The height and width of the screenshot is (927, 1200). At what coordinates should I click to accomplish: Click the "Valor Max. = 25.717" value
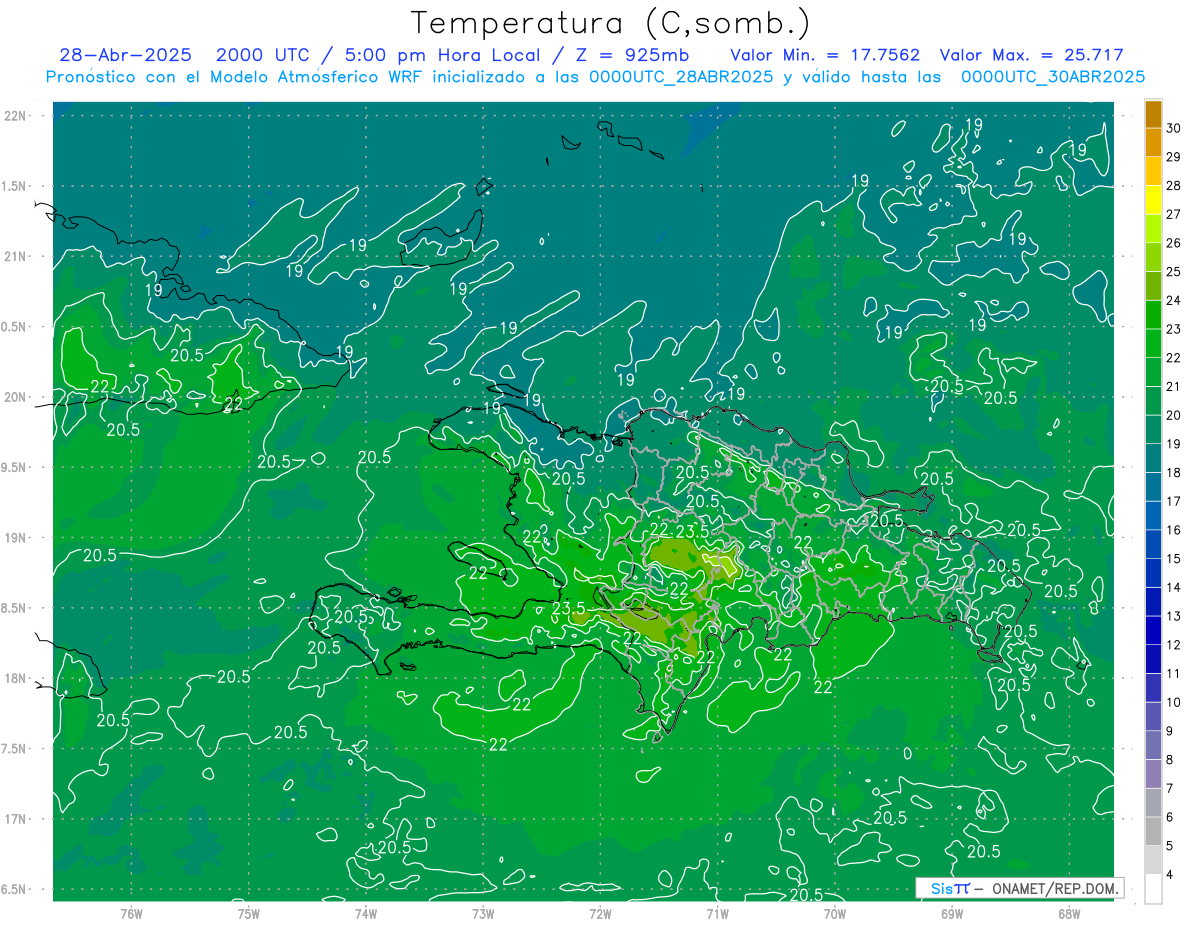coord(1032,56)
